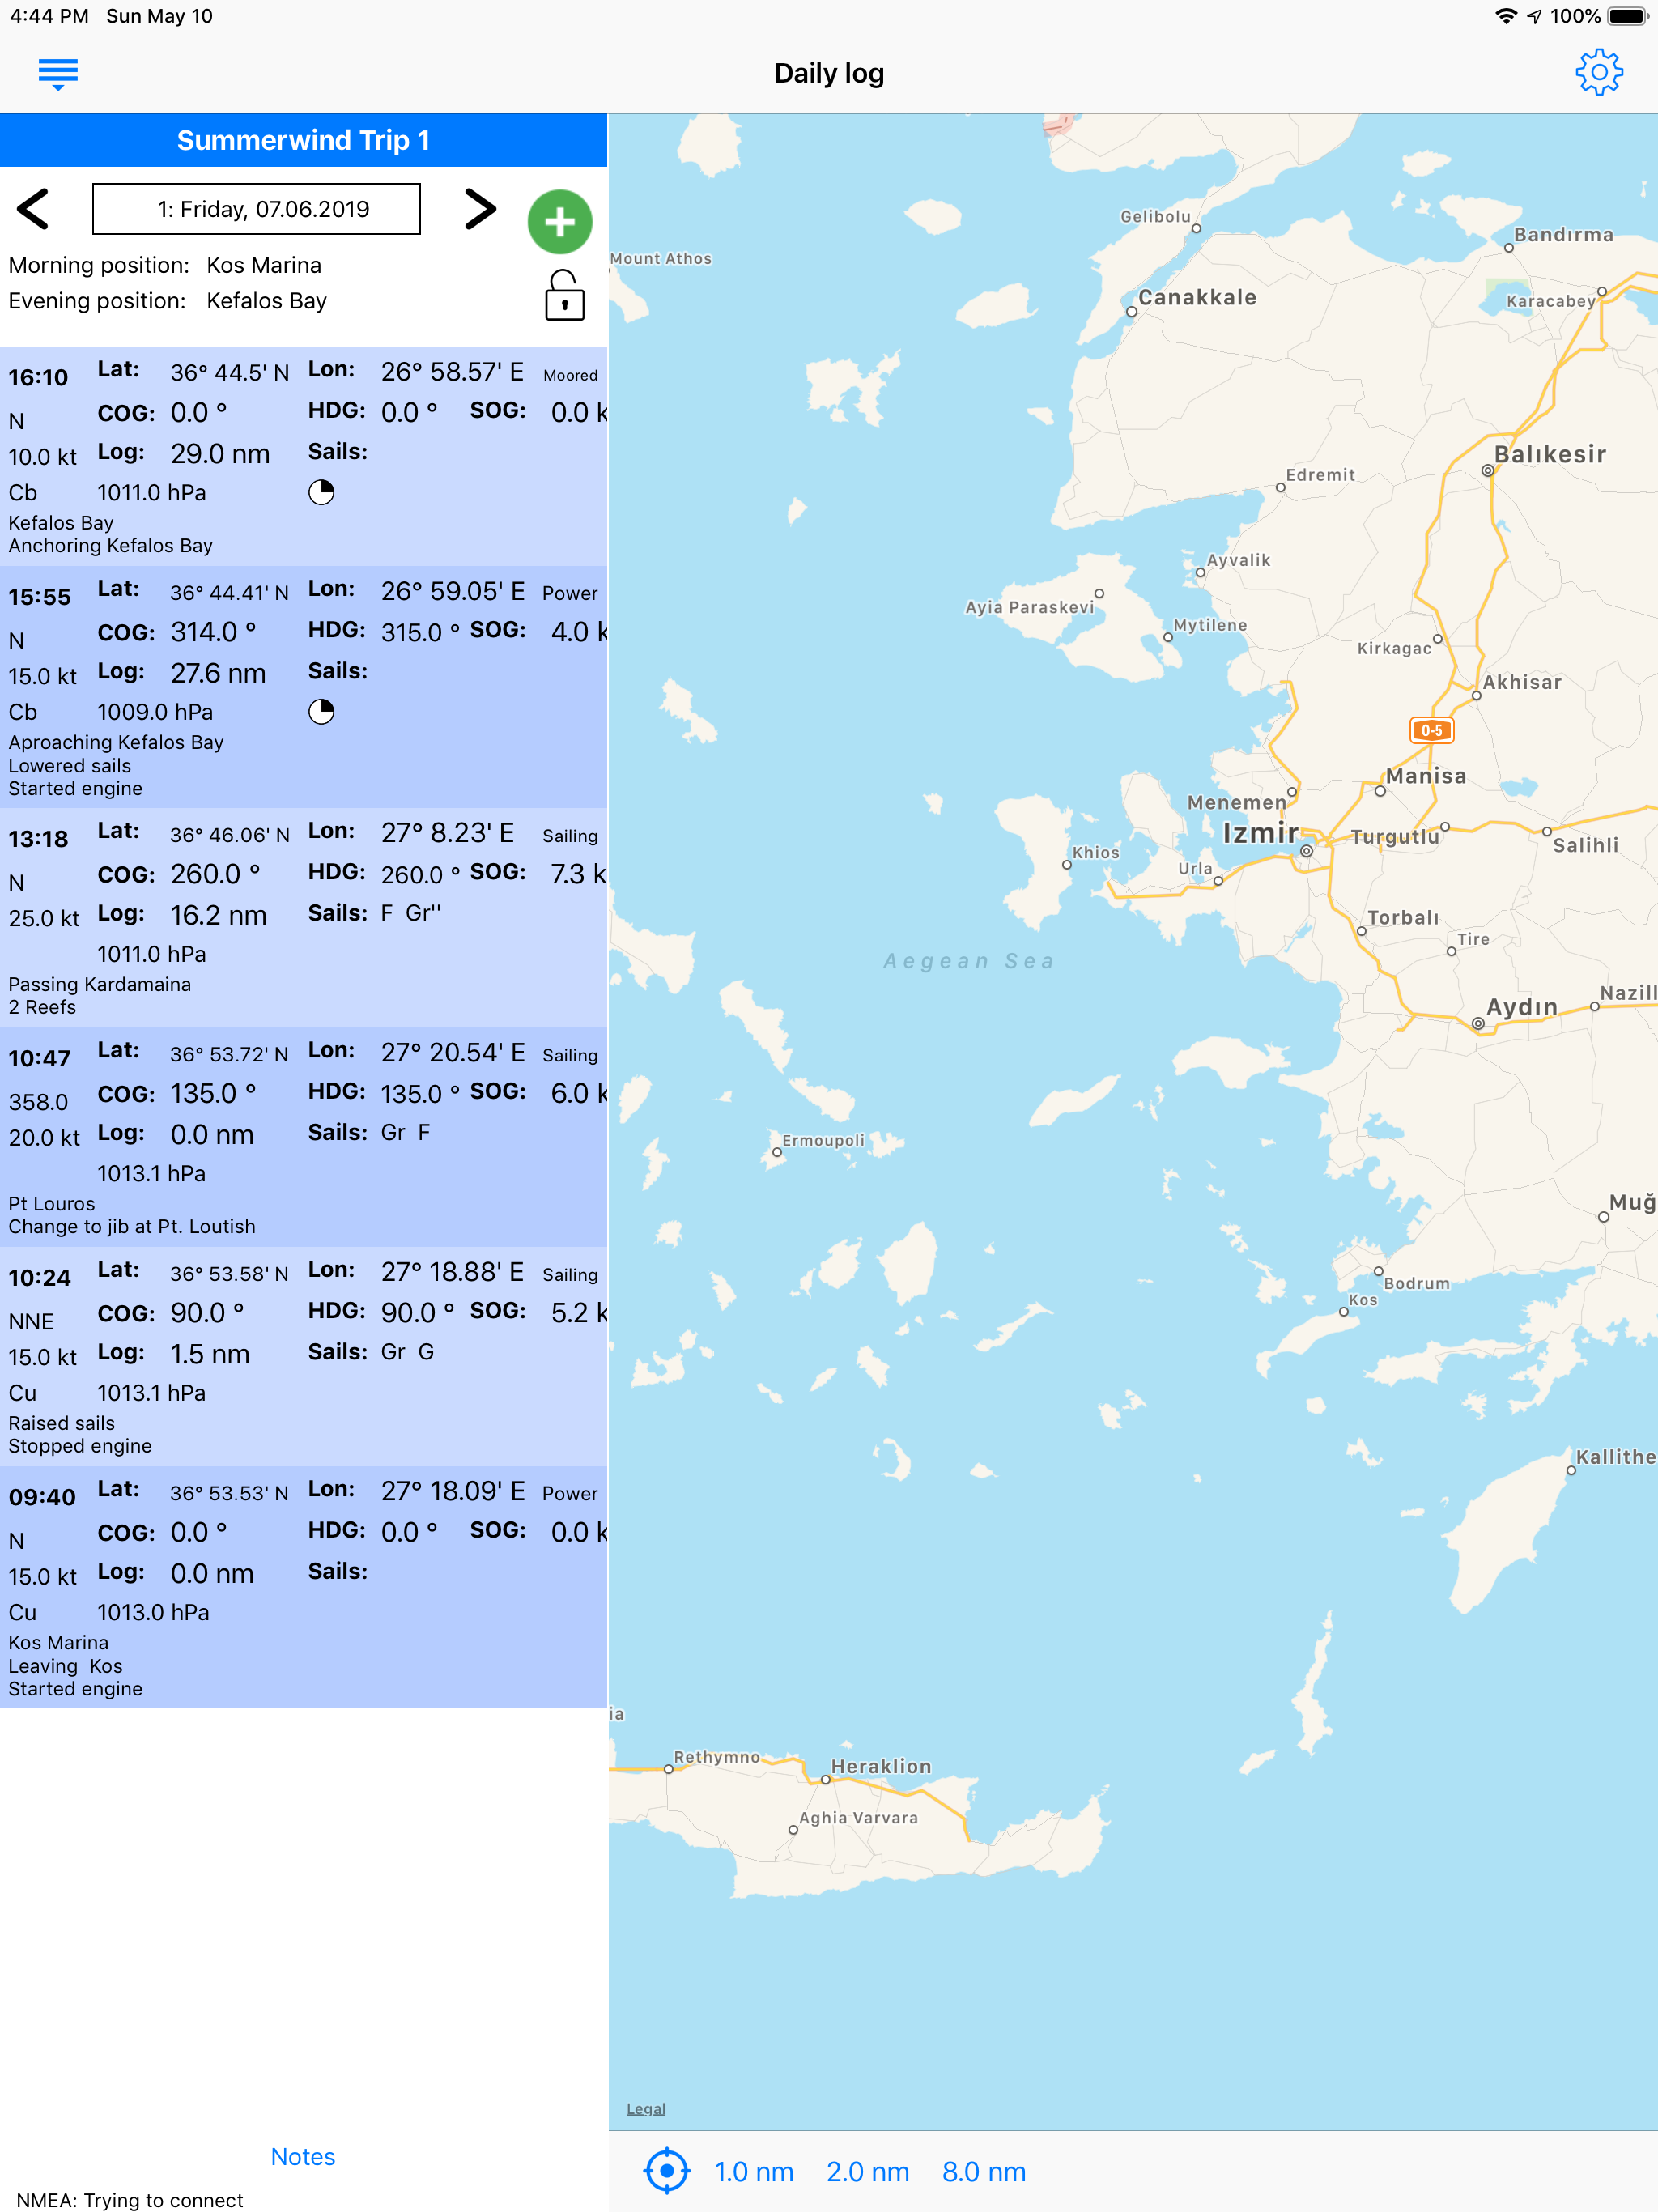Set map scale to 8.0 nm
The image size is (1658, 2212).
pyautogui.click(x=983, y=2172)
